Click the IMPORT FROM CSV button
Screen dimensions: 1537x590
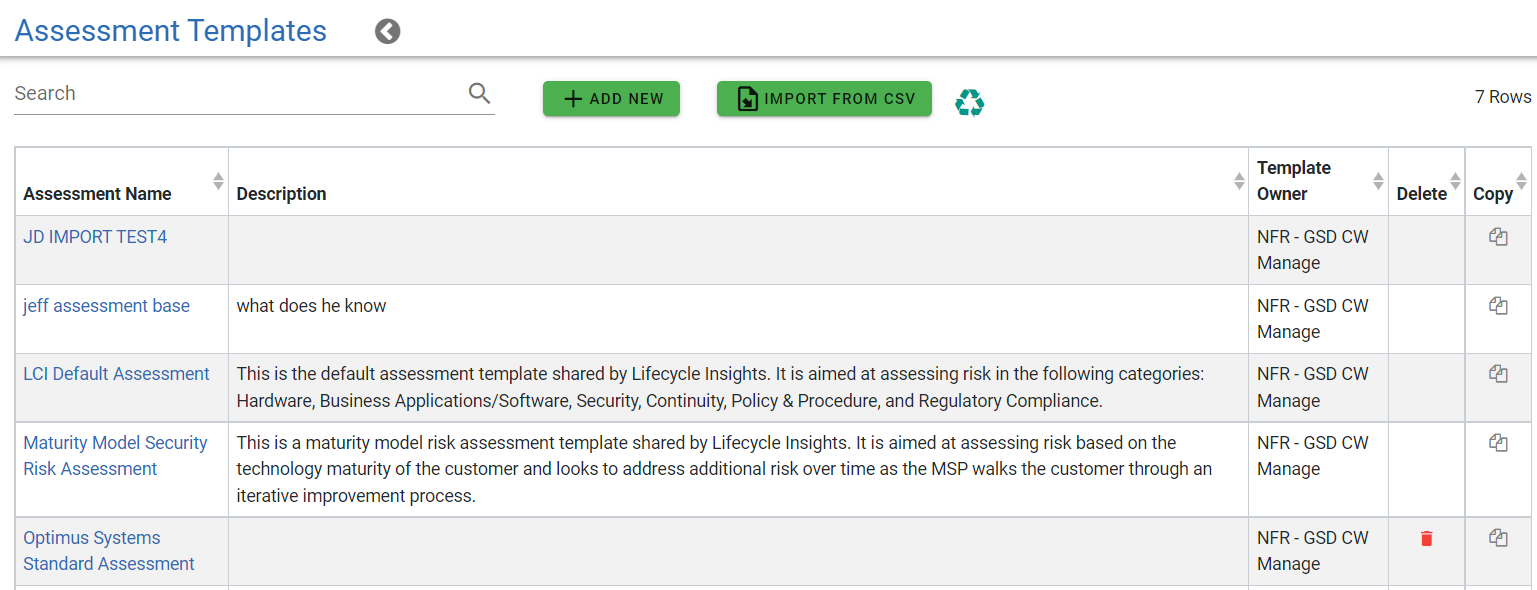pos(823,98)
